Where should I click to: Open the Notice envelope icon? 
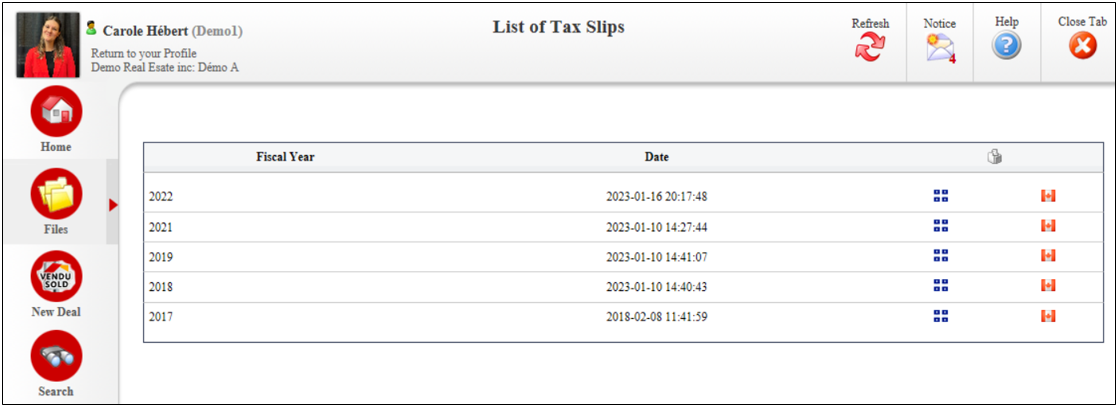[940, 49]
